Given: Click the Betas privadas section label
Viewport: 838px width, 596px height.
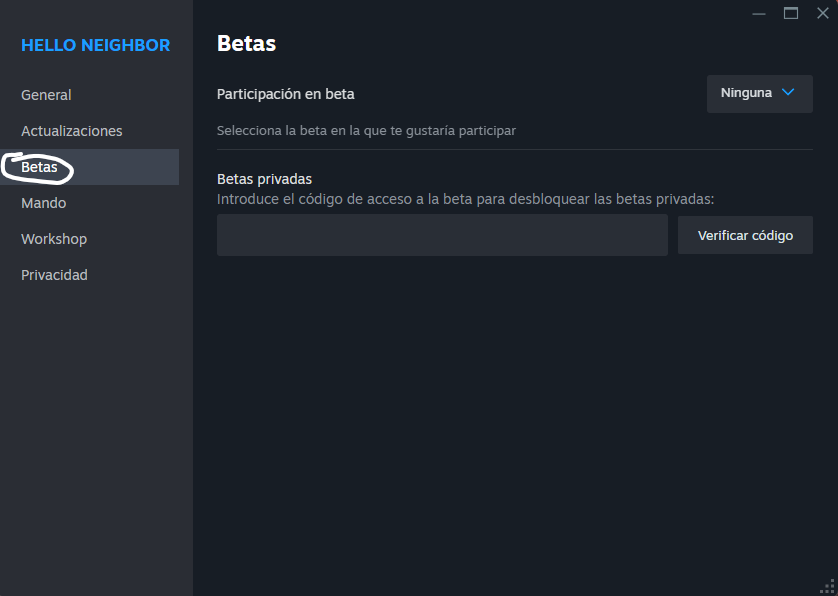Looking at the screenshot, I should 265,179.
